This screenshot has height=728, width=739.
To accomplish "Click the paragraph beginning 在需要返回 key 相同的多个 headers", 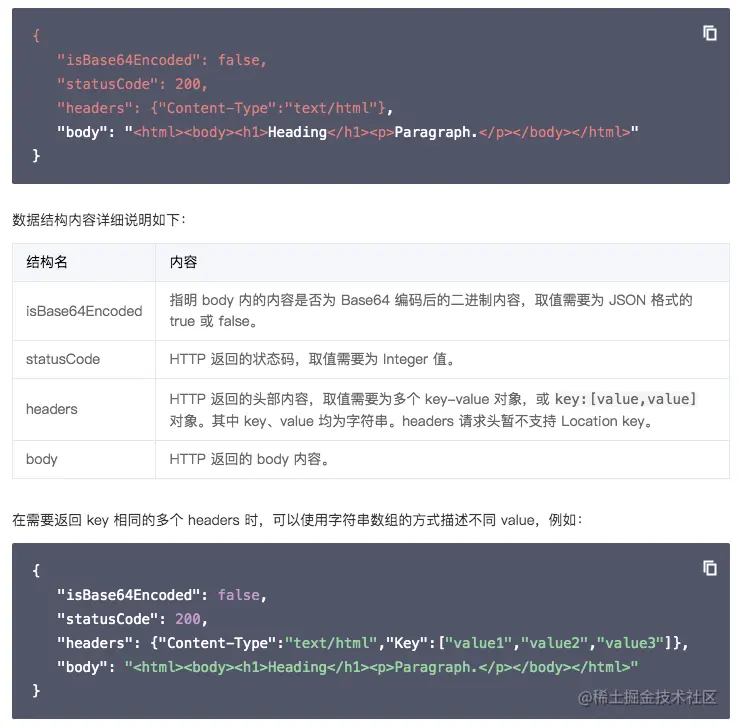I will point(298,520).
